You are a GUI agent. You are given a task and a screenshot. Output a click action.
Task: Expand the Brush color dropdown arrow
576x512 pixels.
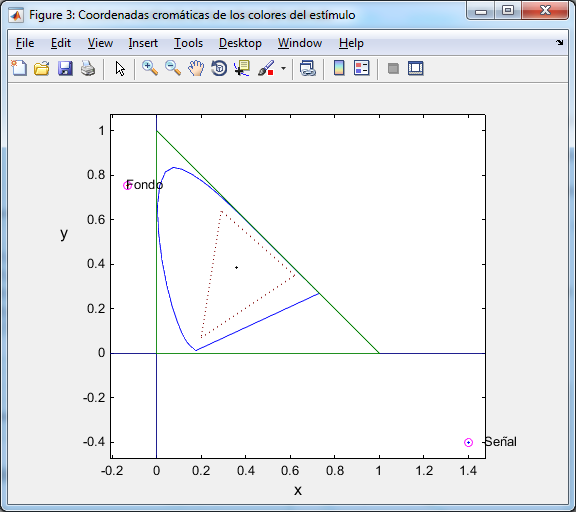tap(283, 68)
